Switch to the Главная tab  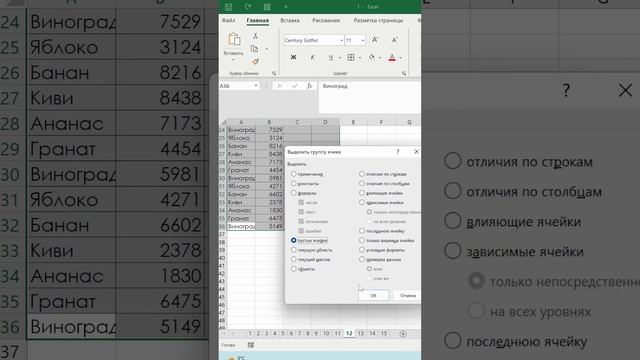click(x=258, y=20)
